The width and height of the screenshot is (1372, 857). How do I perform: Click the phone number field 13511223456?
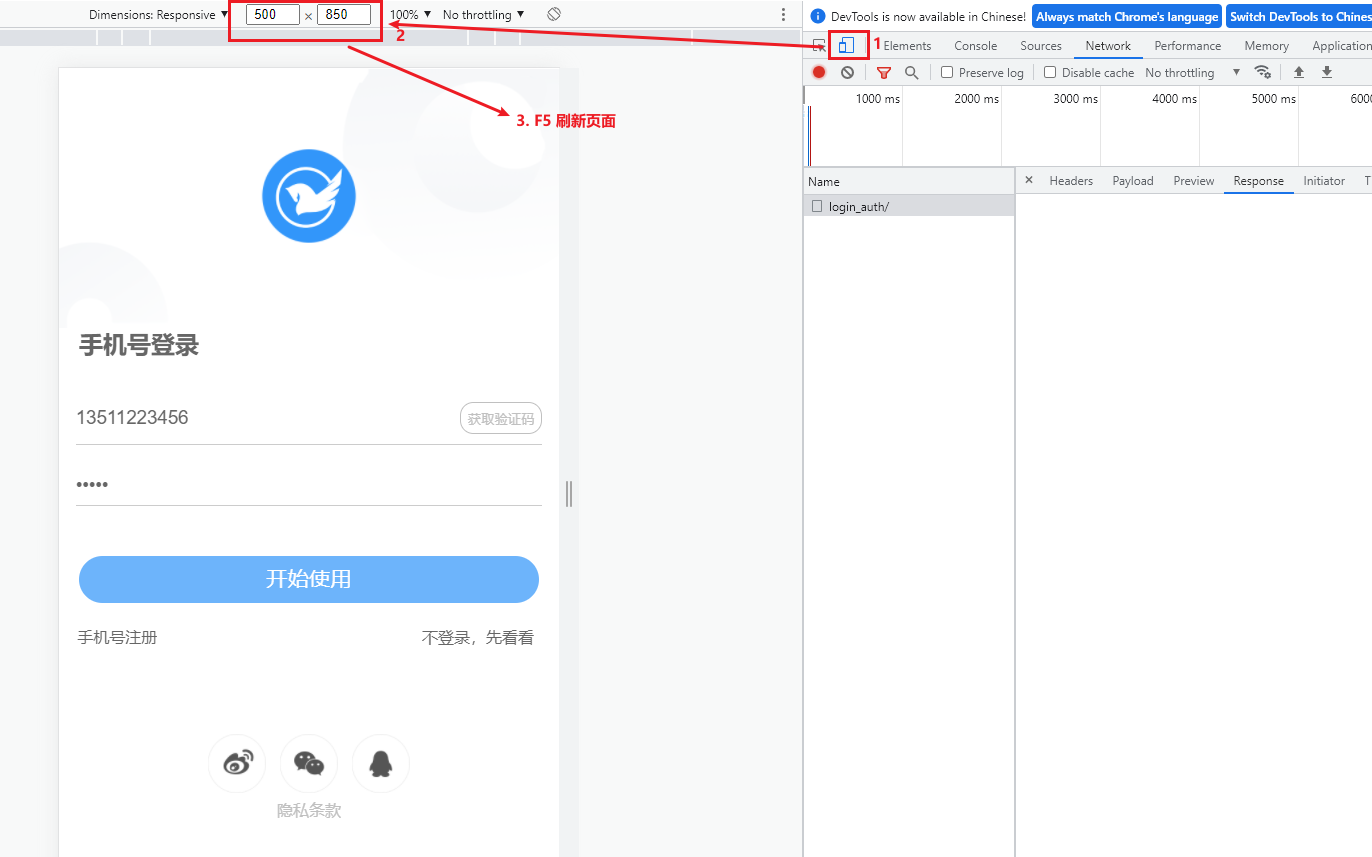tap(265, 418)
